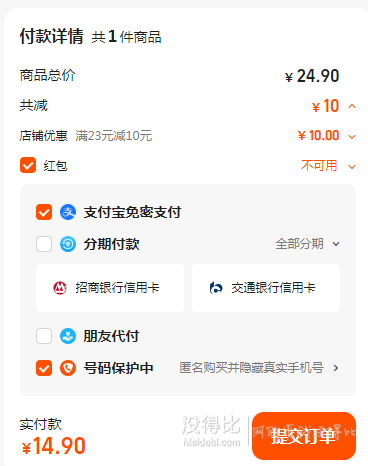Screen dimensions: 368x466
Task: Uncheck the 红包 red packet checkbox
Action: coord(28,165)
